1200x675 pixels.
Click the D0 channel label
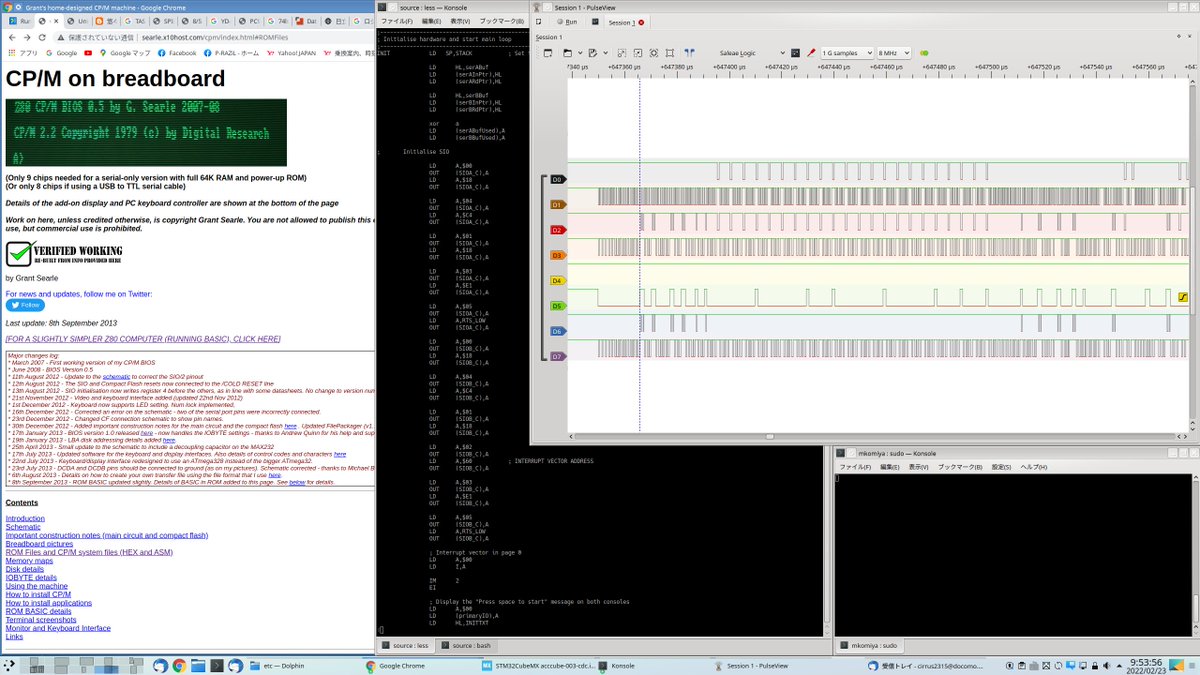tap(557, 180)
